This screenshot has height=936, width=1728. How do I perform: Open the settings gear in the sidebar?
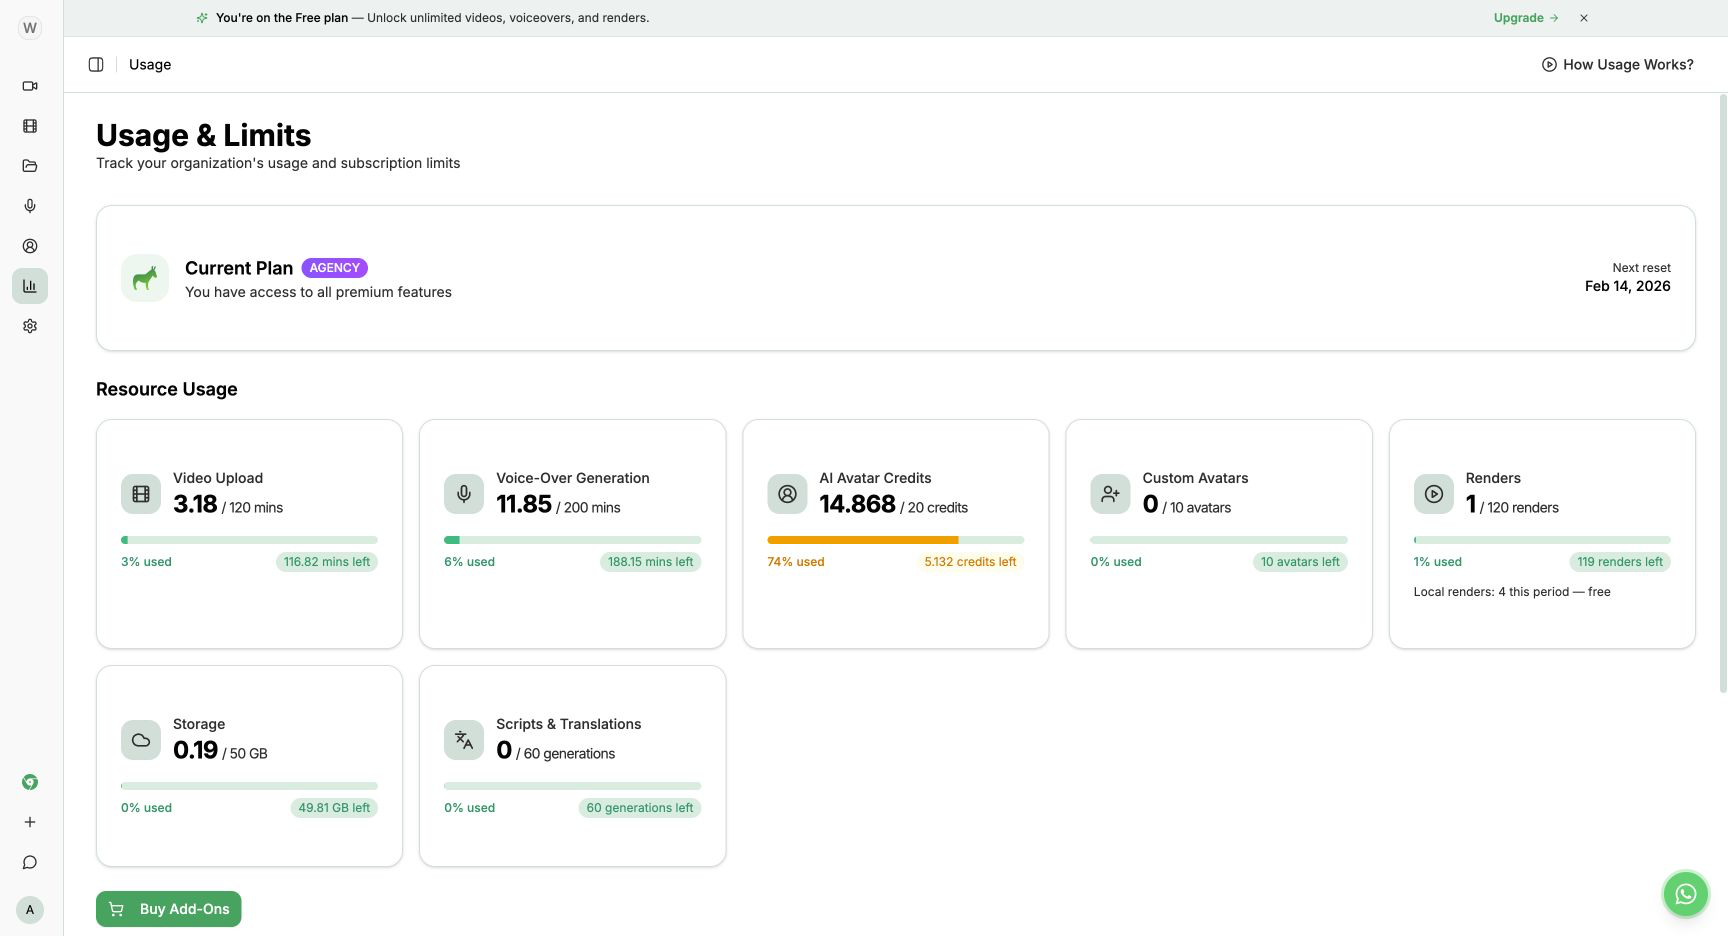pyautogui.click(x=30, y=326)
